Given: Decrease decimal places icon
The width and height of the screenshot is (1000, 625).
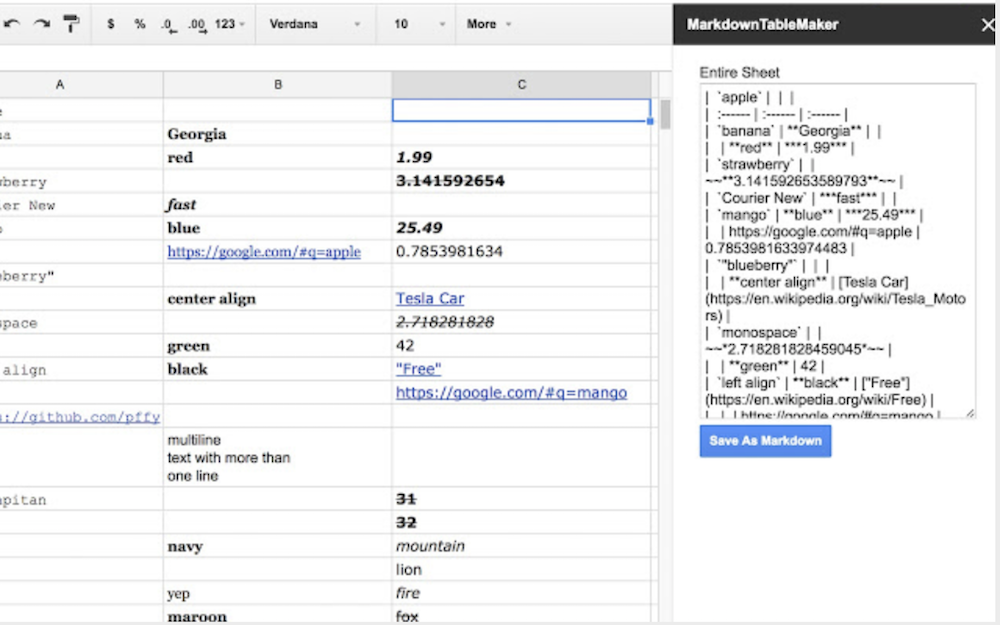Looking at the screenshot, I should [168, 24].
